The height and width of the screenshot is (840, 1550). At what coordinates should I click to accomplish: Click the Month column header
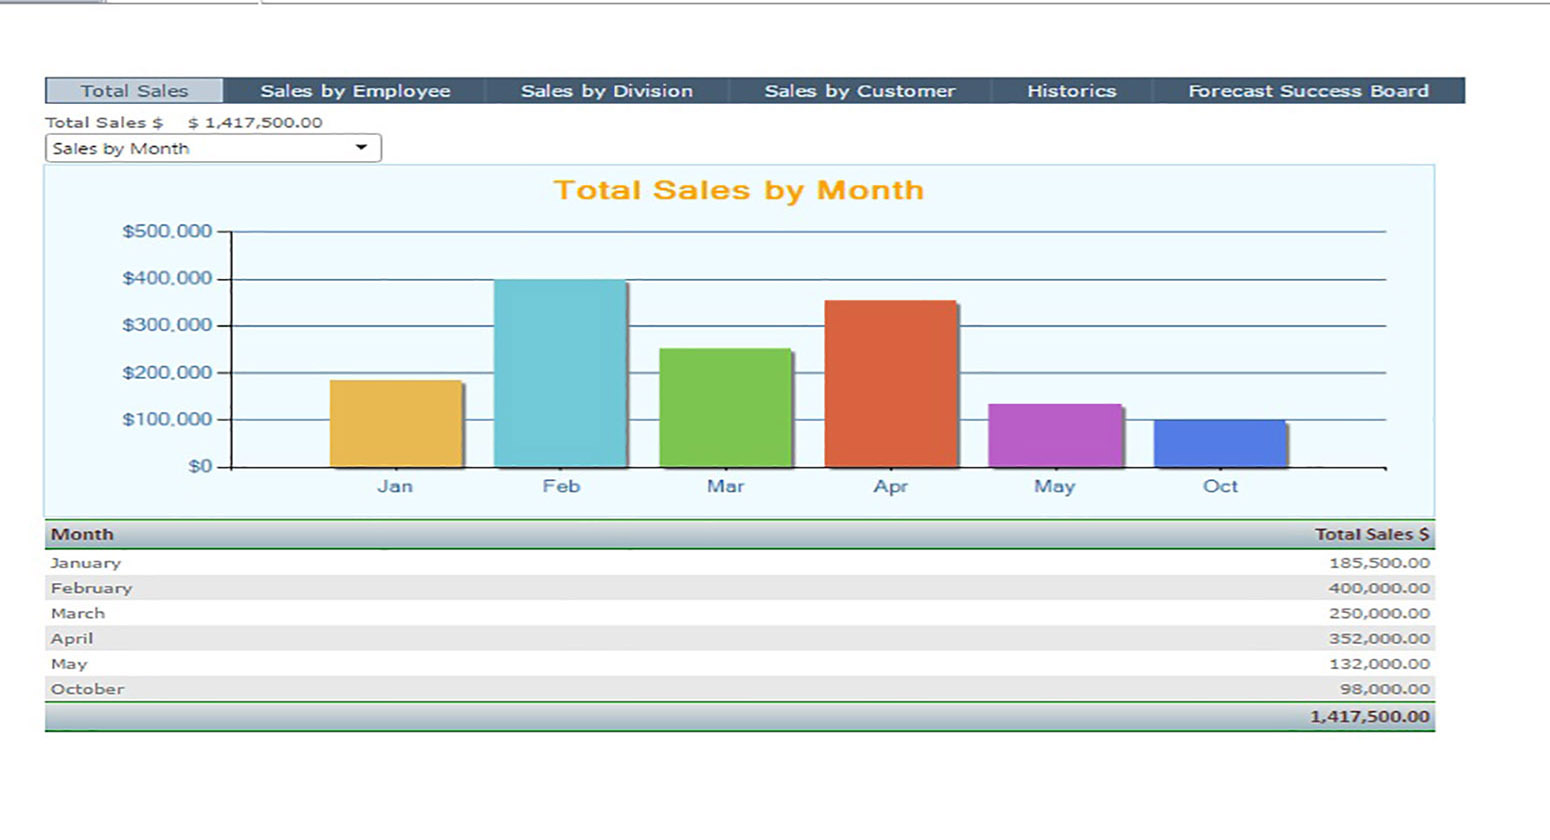click(82, 534)
